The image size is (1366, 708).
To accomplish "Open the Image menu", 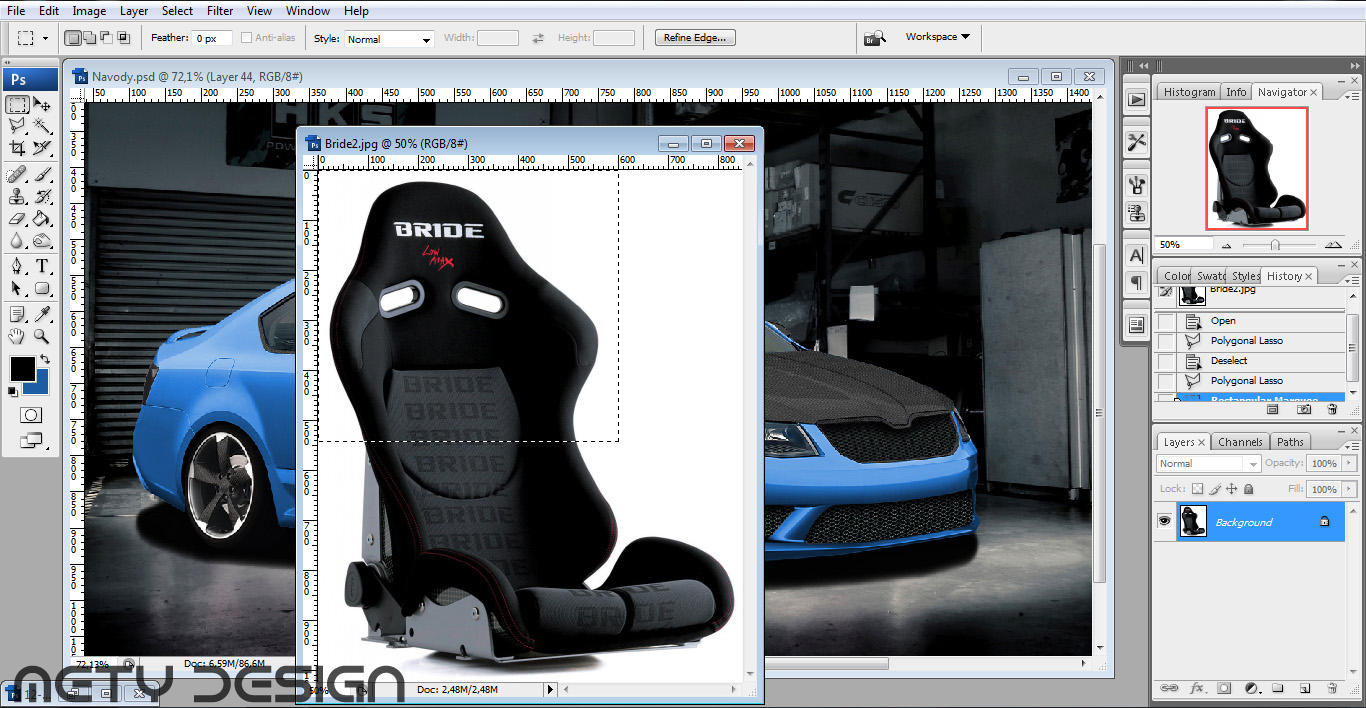I will tap(89, 11).
